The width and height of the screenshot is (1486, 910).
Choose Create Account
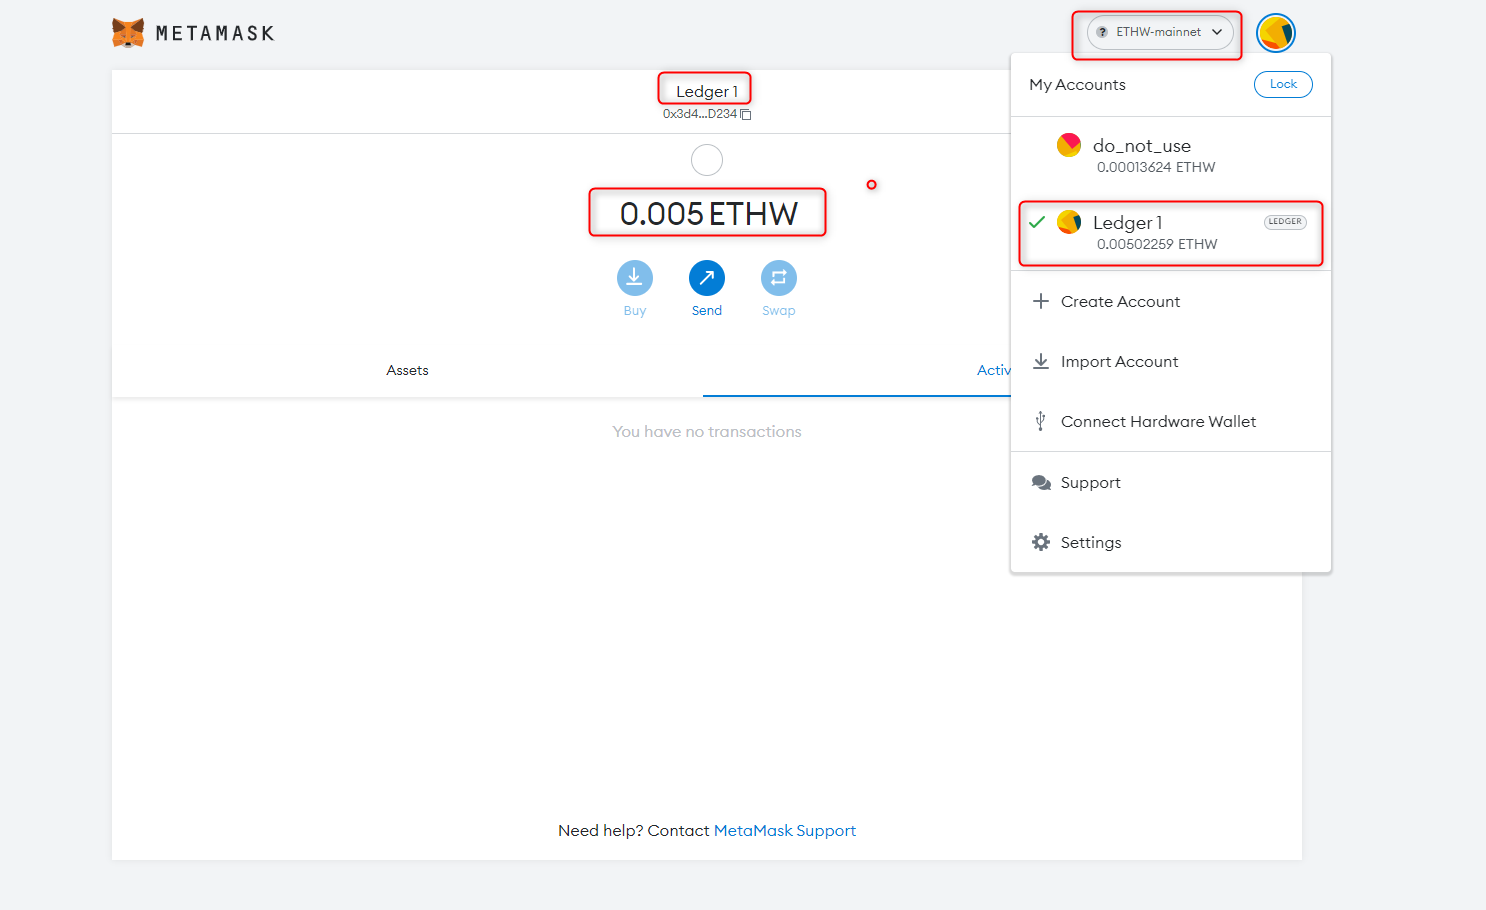click(x=1119, y=302)
